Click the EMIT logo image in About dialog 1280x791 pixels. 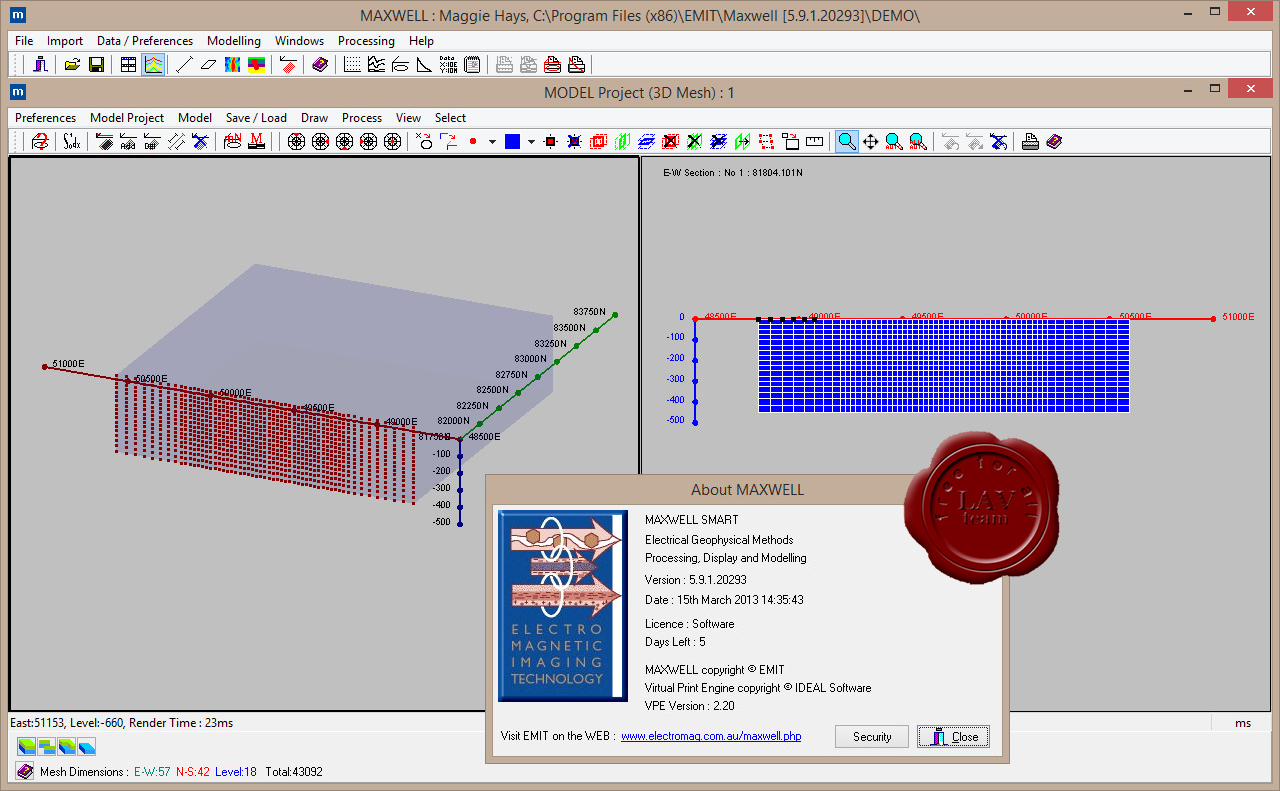(x=563, y=606)
